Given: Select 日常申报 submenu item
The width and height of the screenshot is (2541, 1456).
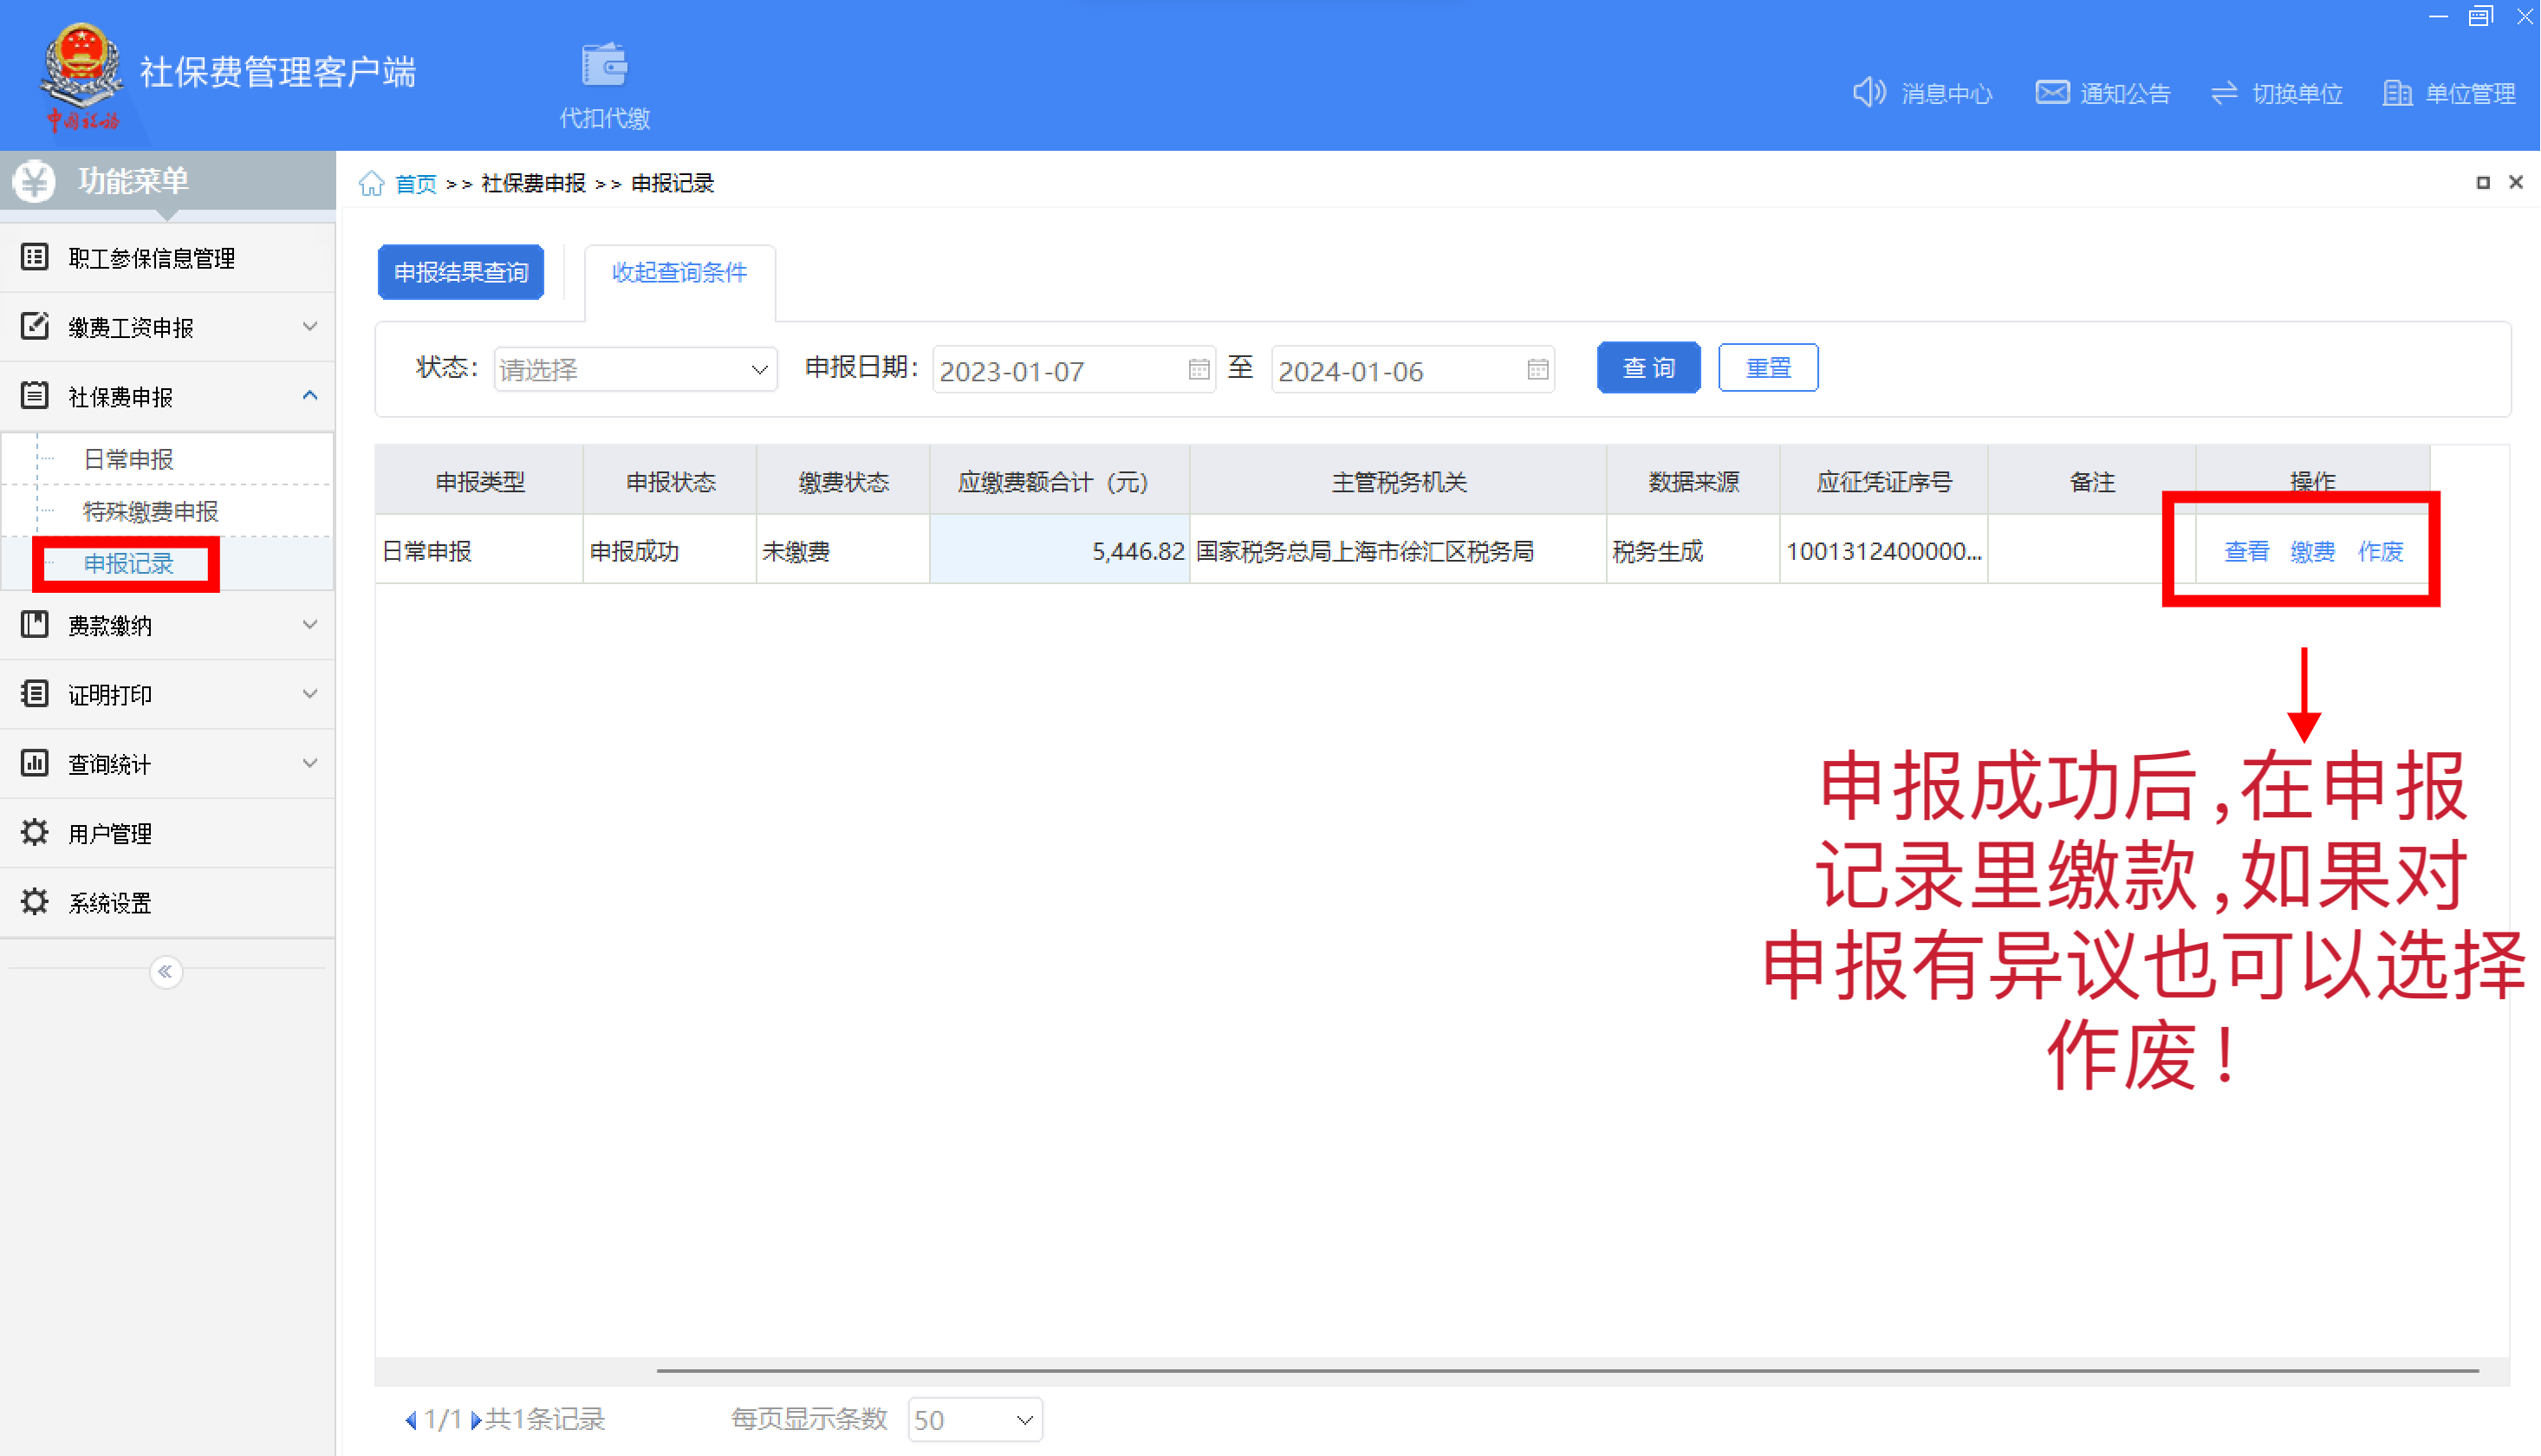Looking at the screenshot, I should point(128,459).
